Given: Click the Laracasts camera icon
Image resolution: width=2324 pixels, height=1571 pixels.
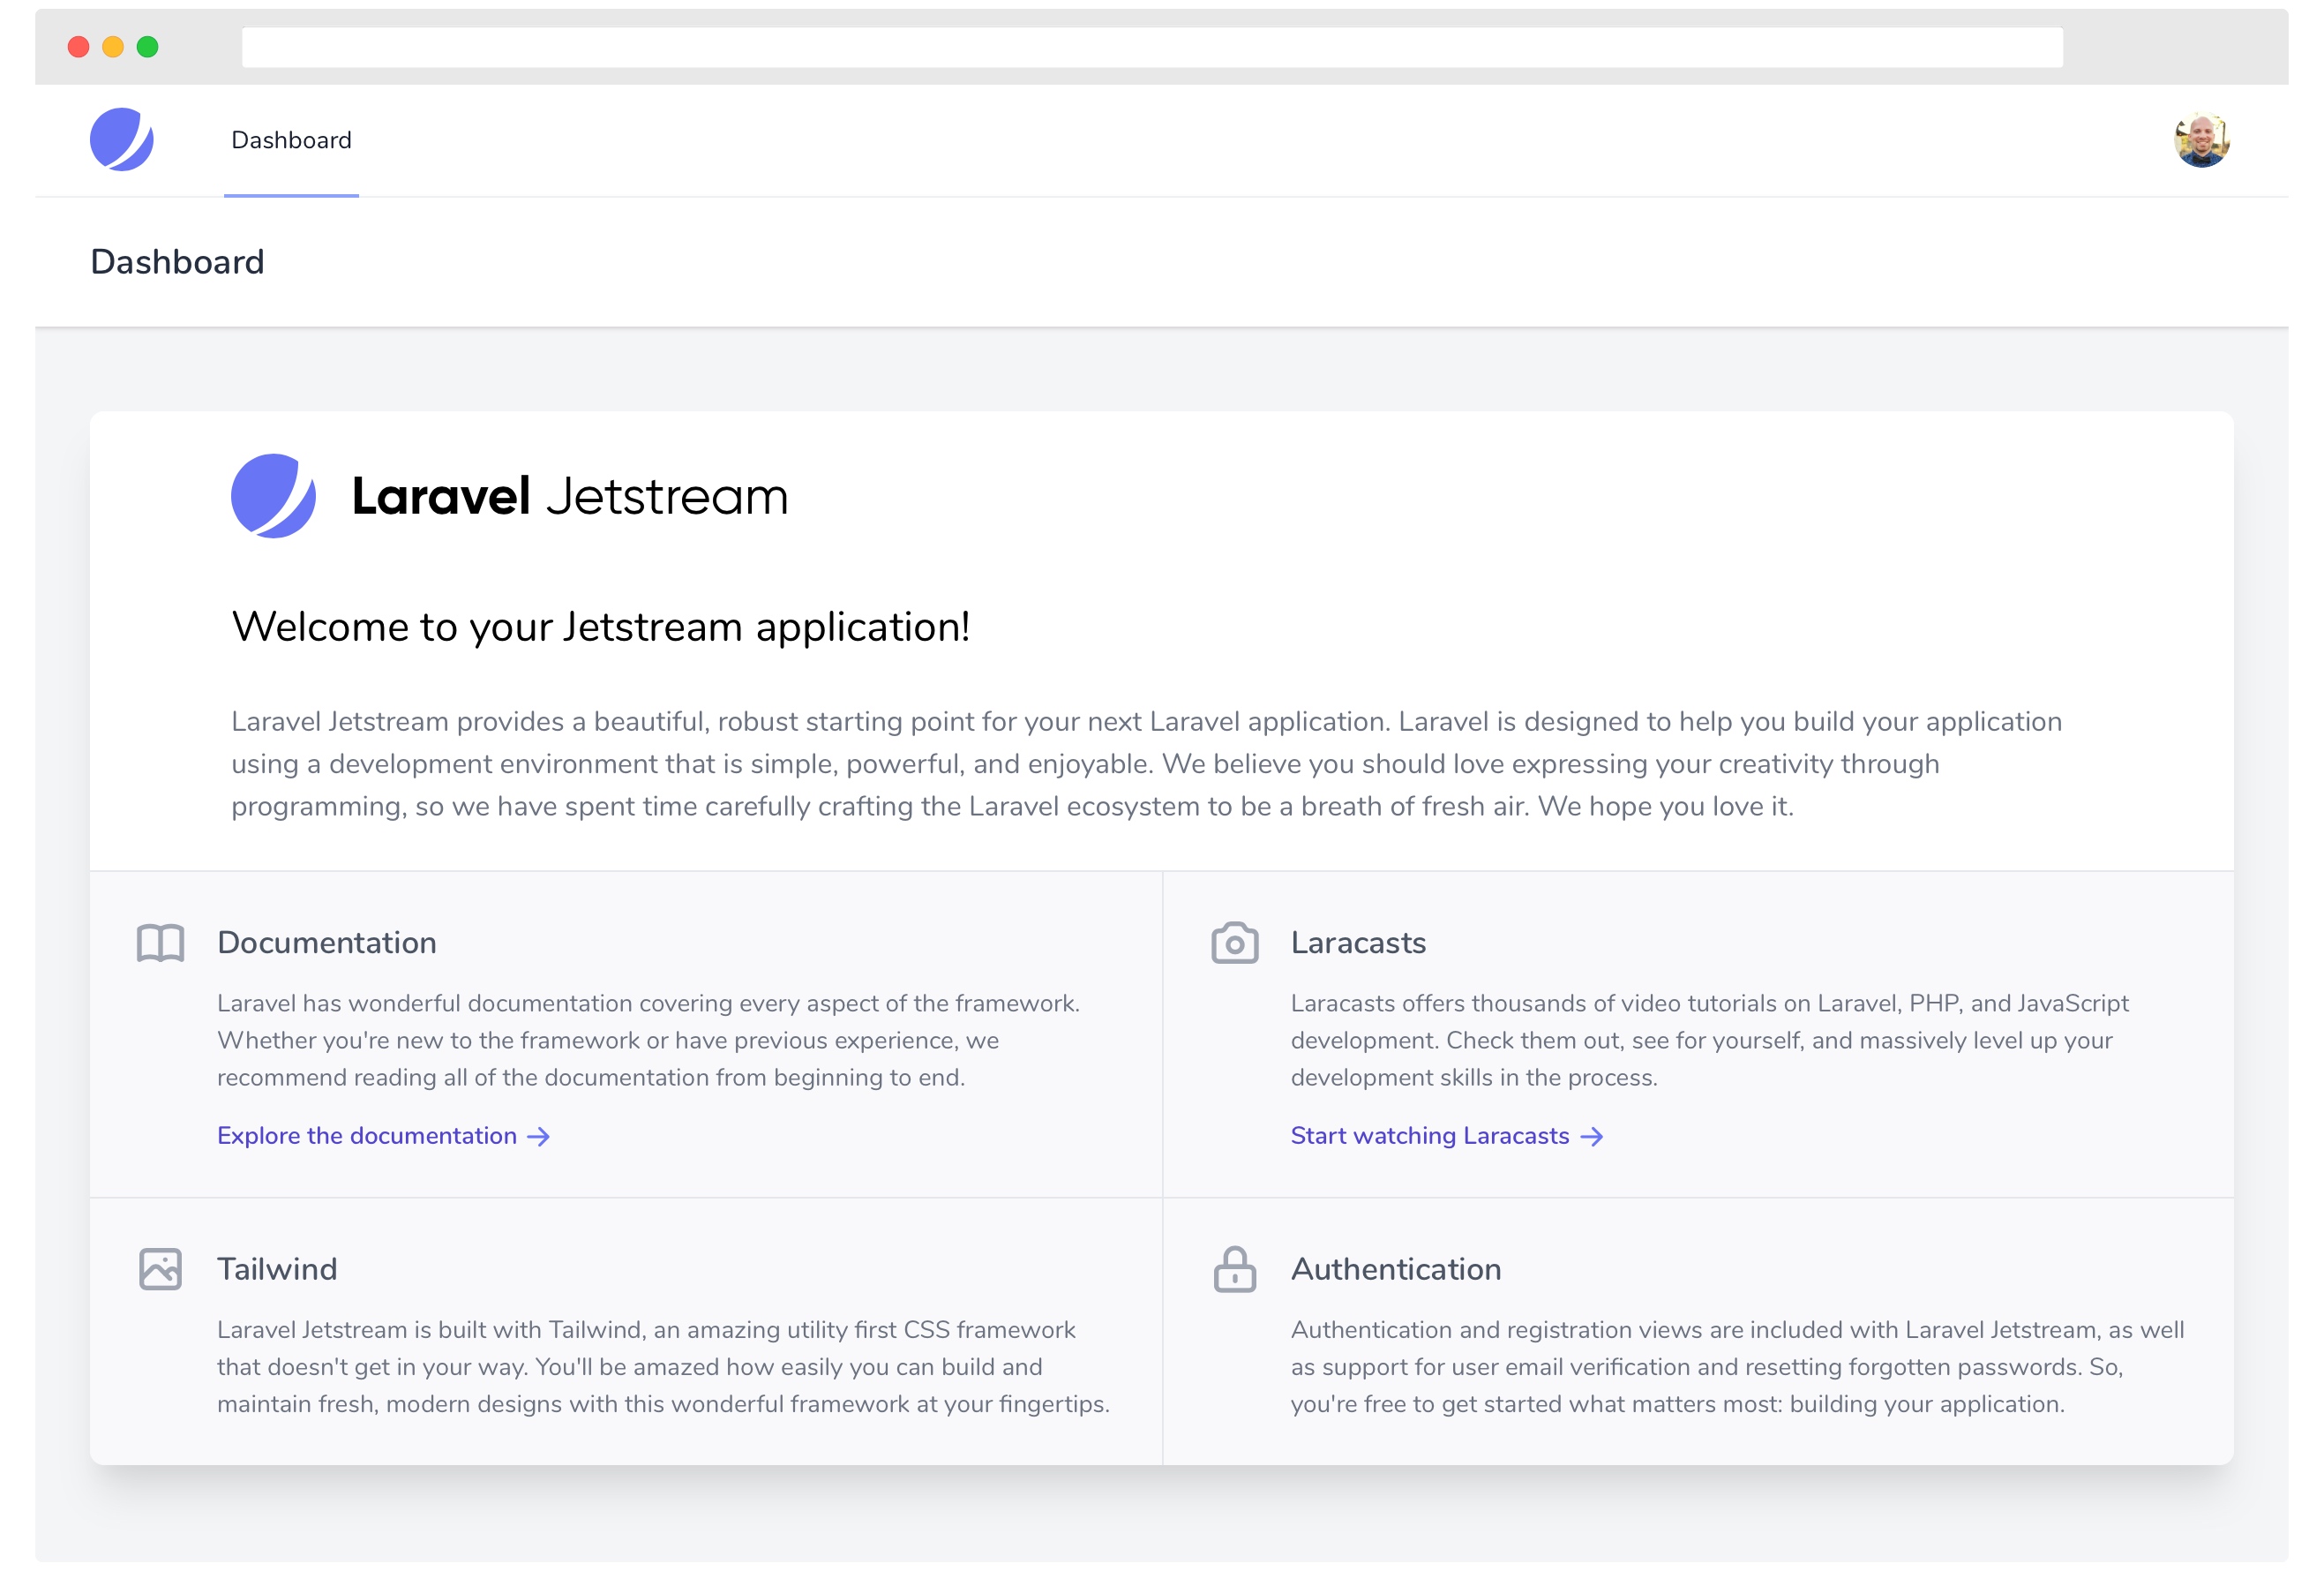Looking at the screenshot, I should click(1235, 942).
